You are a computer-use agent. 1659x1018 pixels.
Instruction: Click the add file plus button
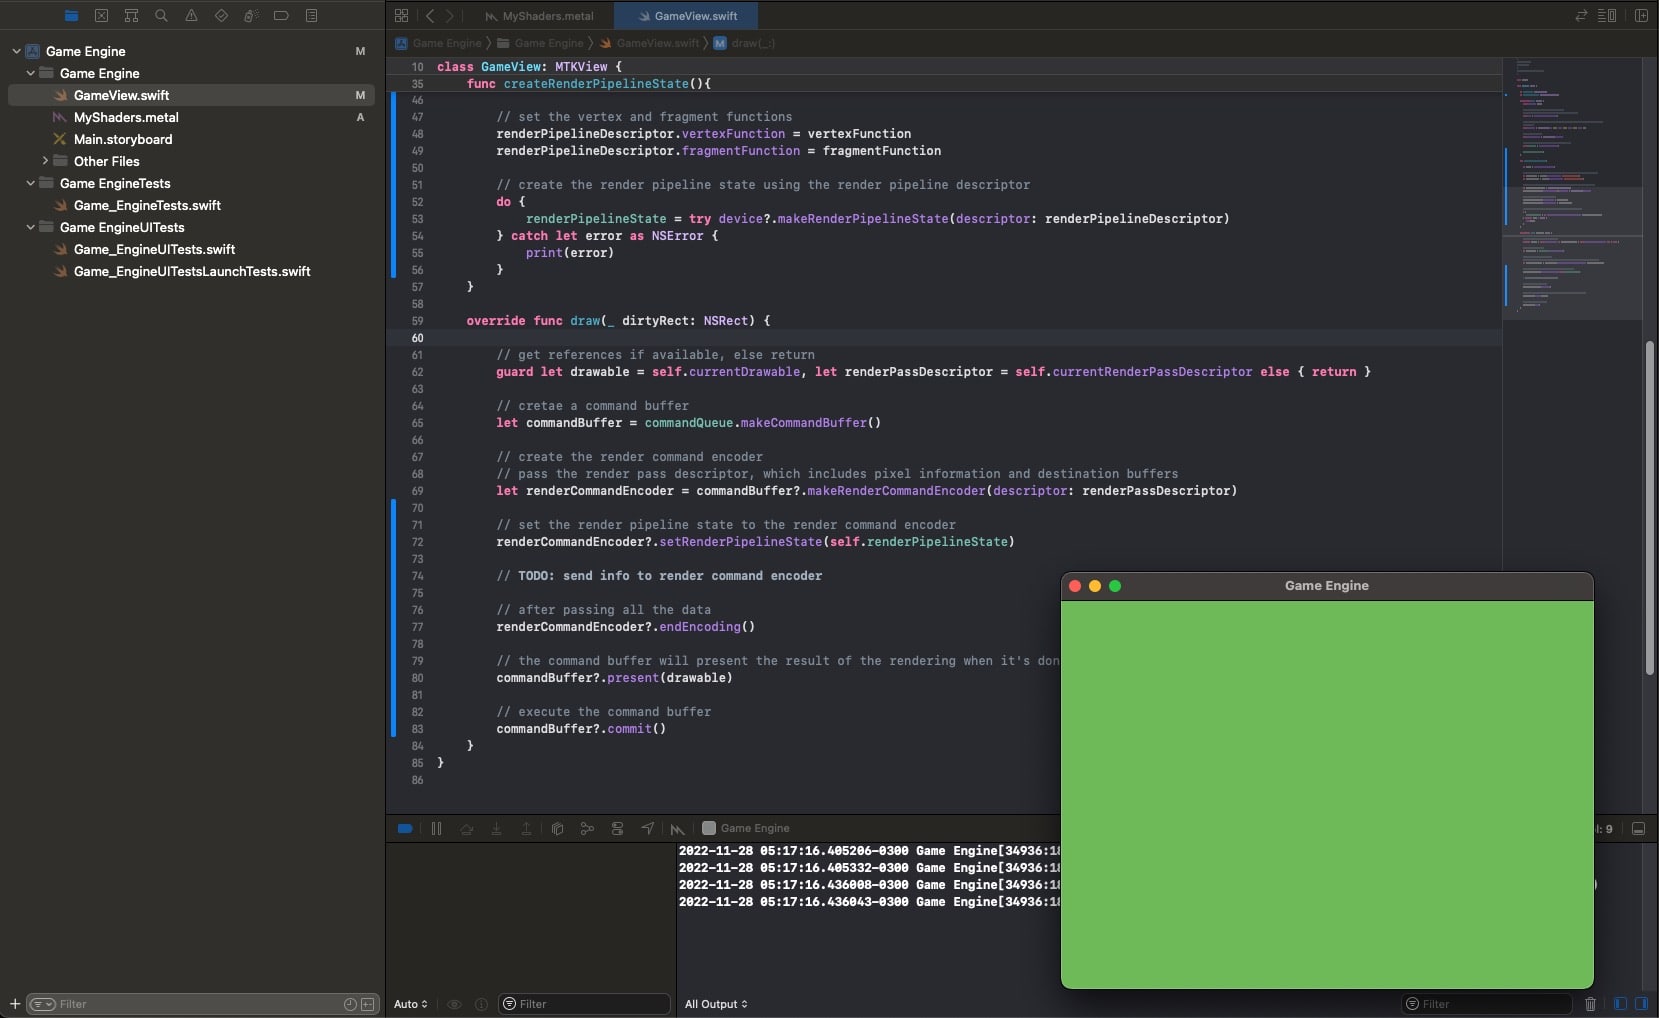point(14,1004)
